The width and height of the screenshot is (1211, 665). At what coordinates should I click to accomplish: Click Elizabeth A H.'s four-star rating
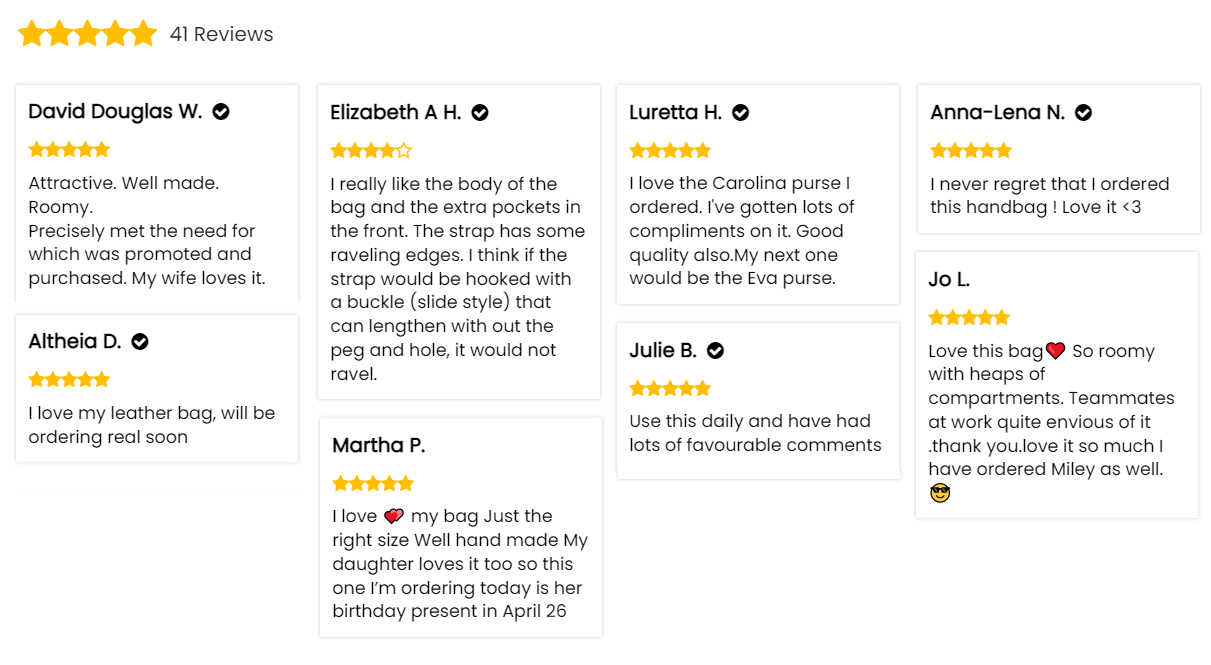pyautogui.click(x=371, y=151)
